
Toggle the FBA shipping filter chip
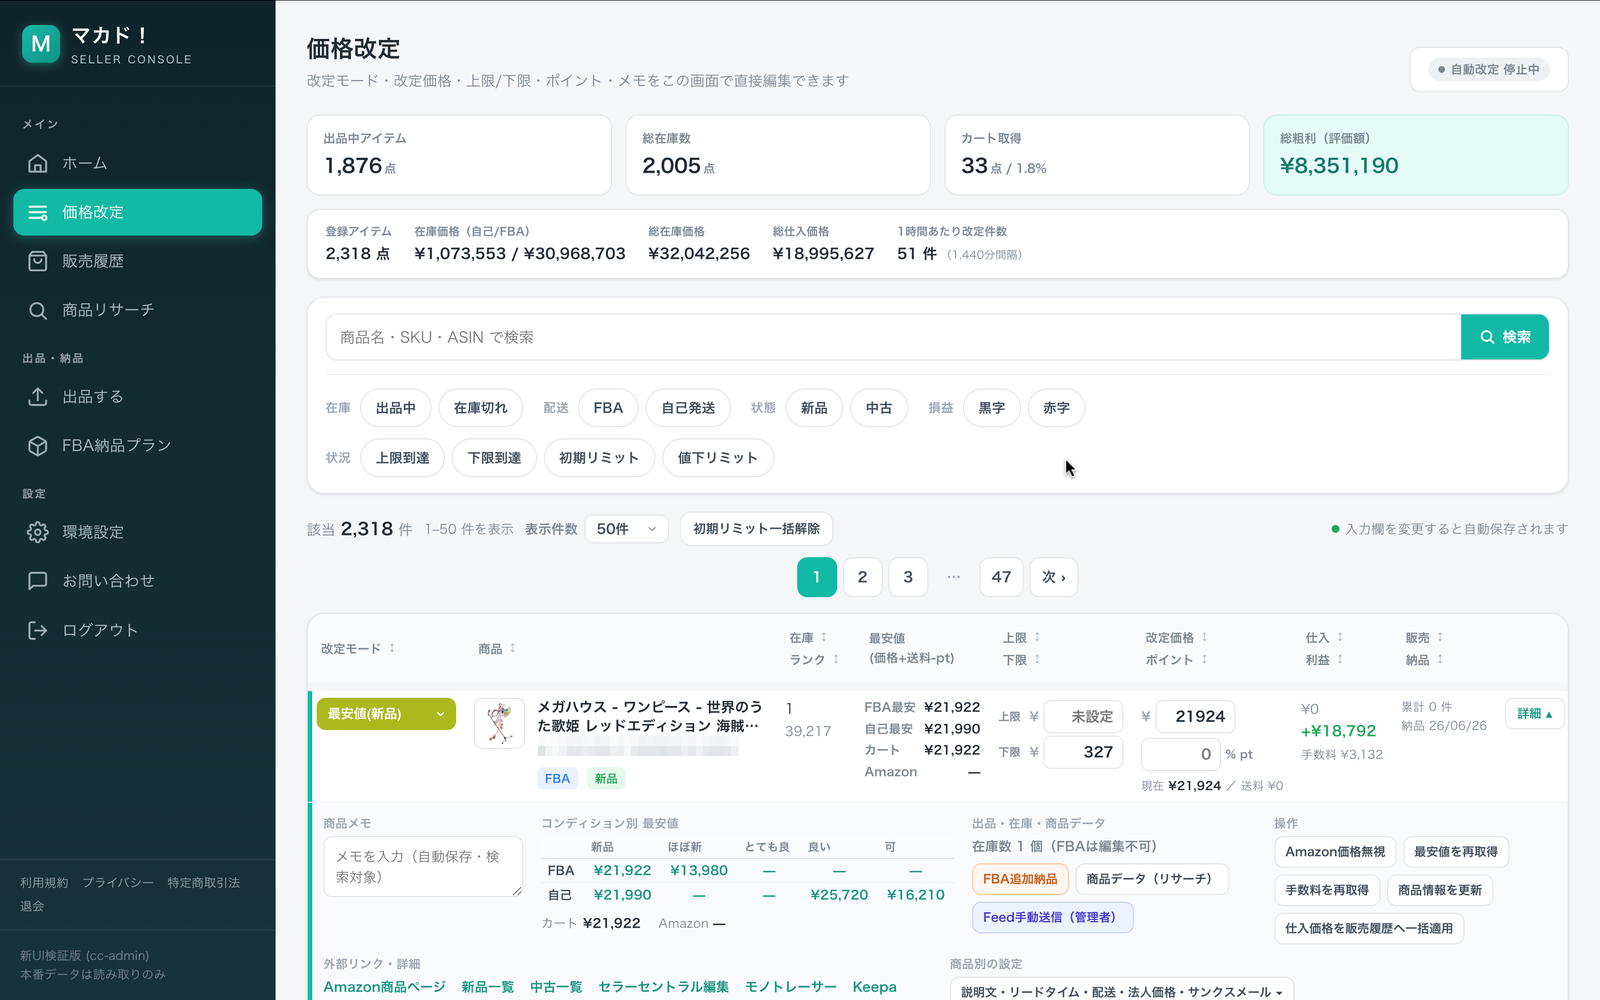[608, 408]
